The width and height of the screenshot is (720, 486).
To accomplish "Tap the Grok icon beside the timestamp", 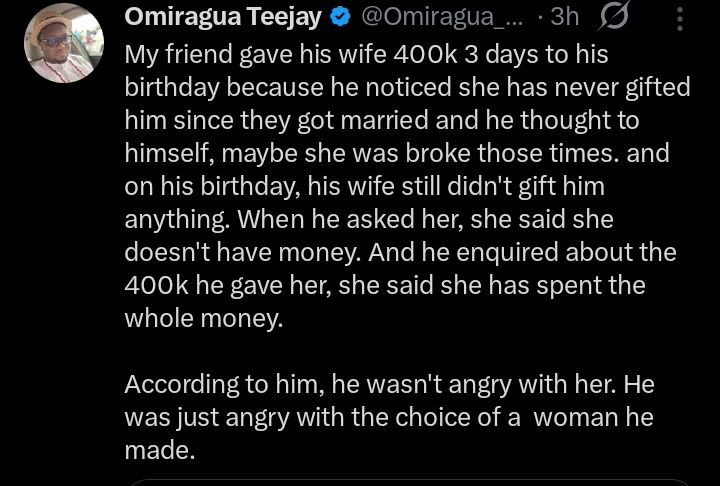I will pyautogui.click(x=616, y=18).
